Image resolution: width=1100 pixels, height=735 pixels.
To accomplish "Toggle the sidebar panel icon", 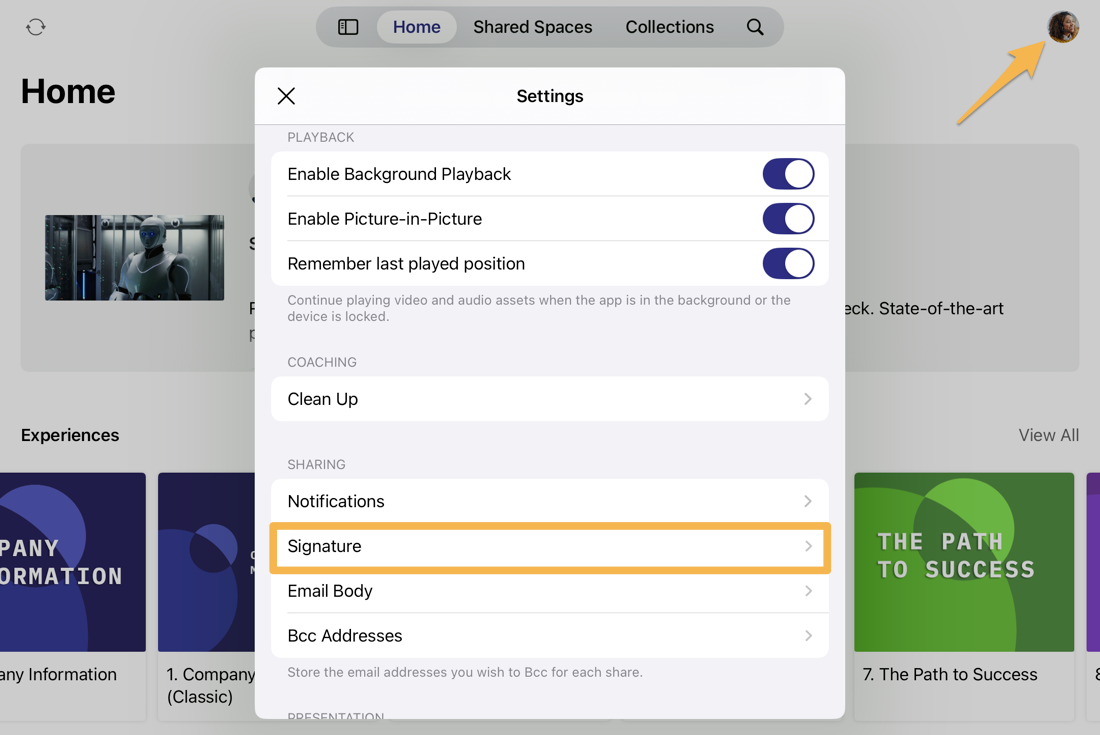I will 347,27.
